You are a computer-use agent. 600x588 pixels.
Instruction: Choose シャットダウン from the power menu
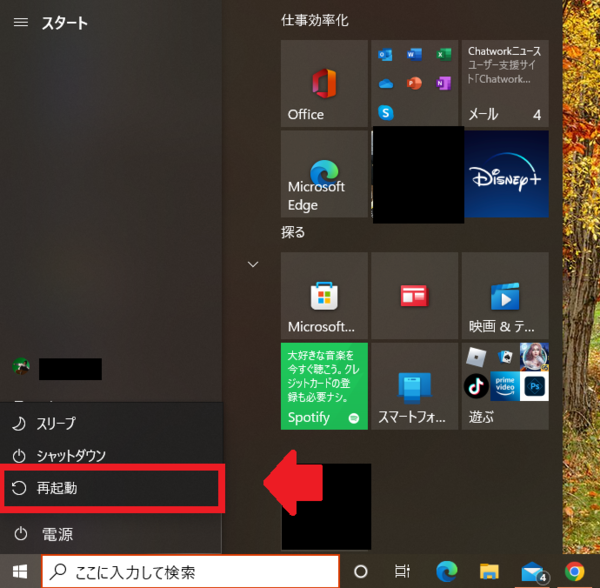click(x=111, y=455)
